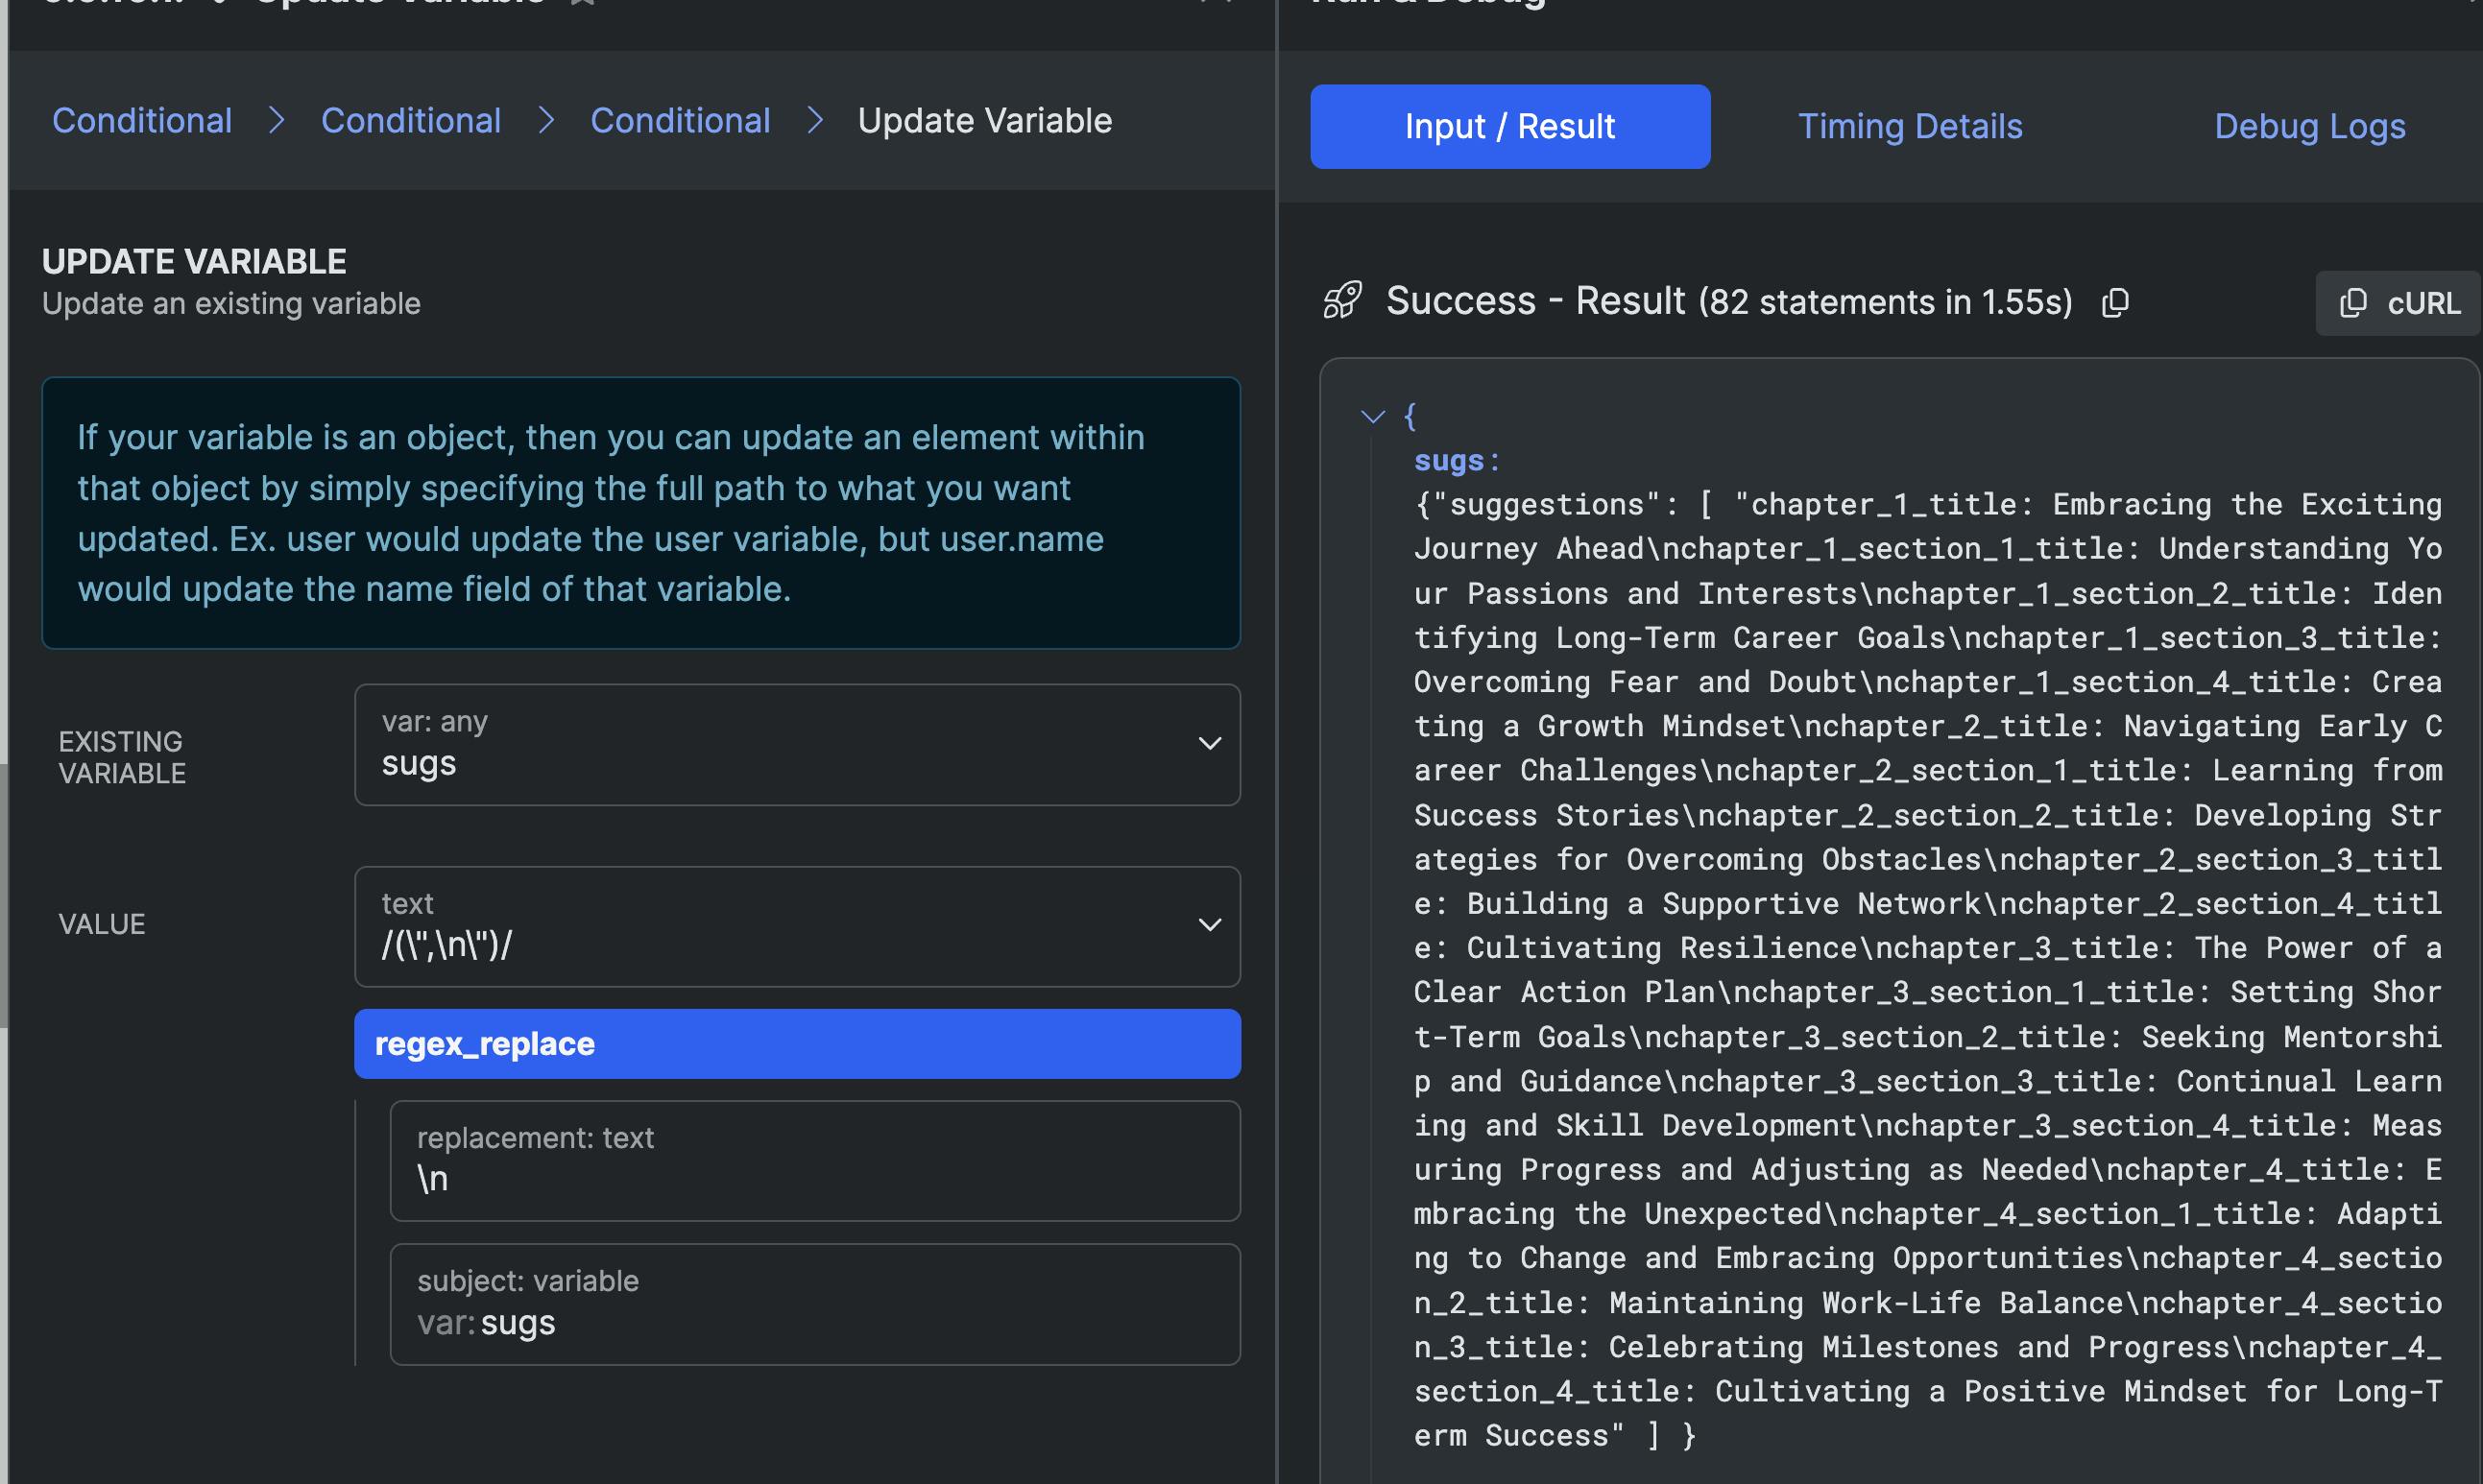
Task: Click the left panel scrollbar handle
Action: point(4,895)
